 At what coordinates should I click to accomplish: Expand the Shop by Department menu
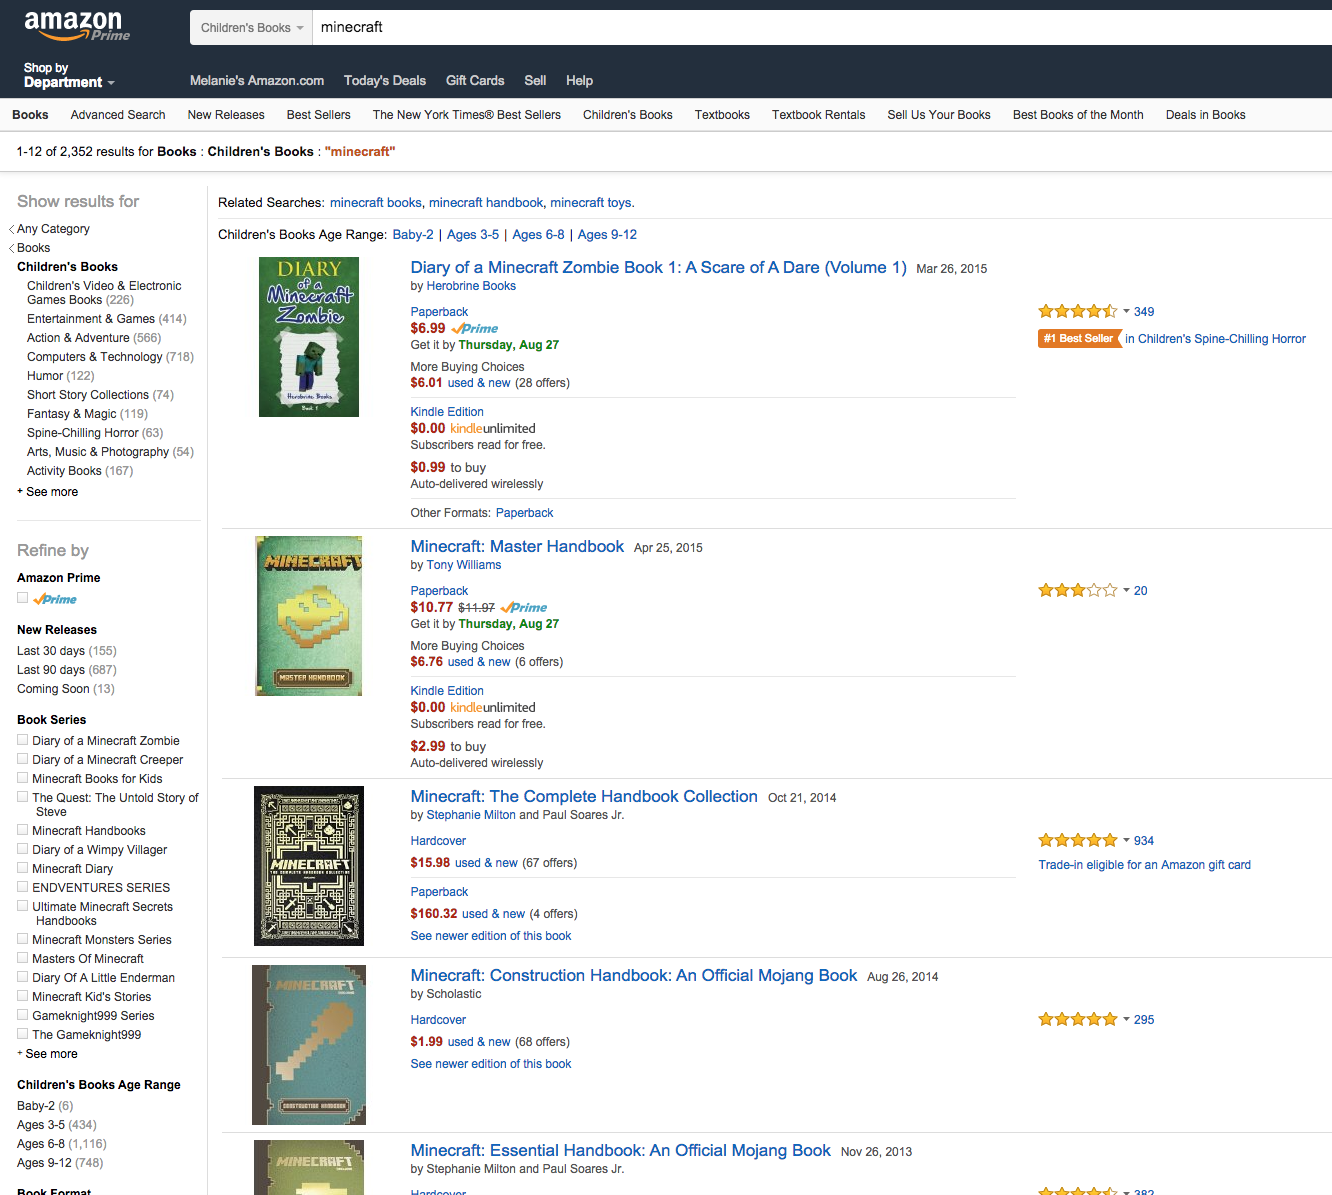tap(68, 76)
